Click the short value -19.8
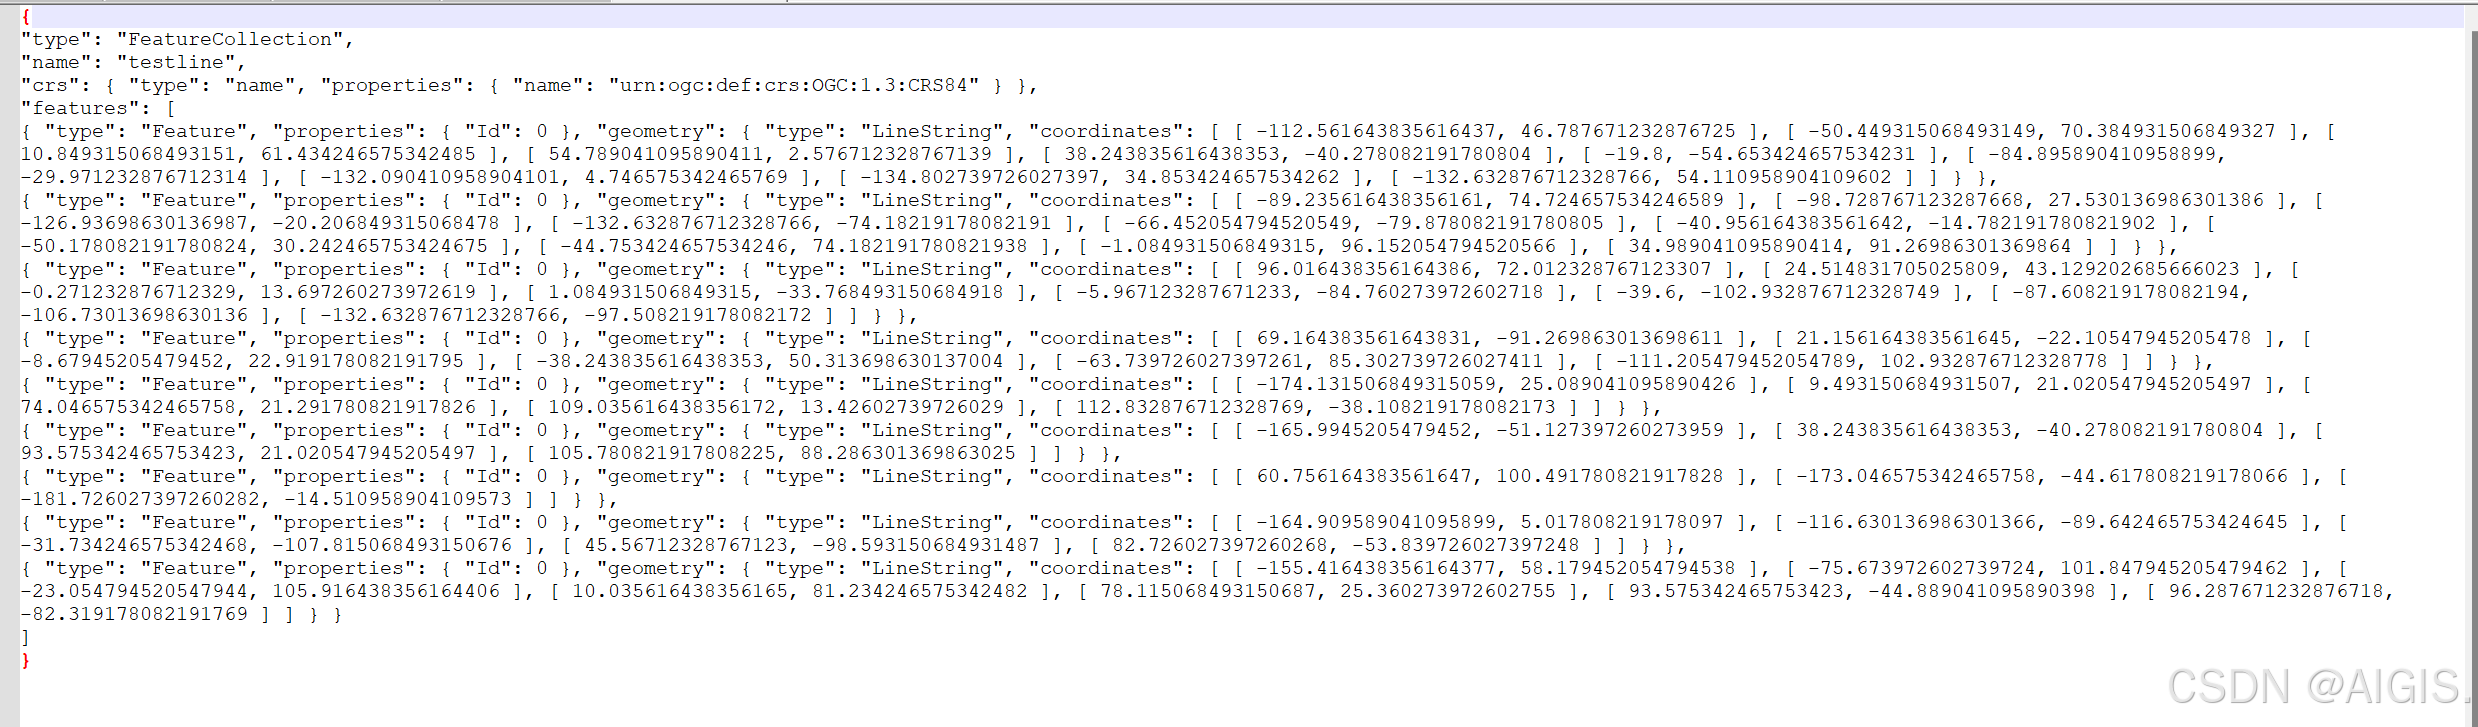The image size is (2478, 727). [1634, 154]
